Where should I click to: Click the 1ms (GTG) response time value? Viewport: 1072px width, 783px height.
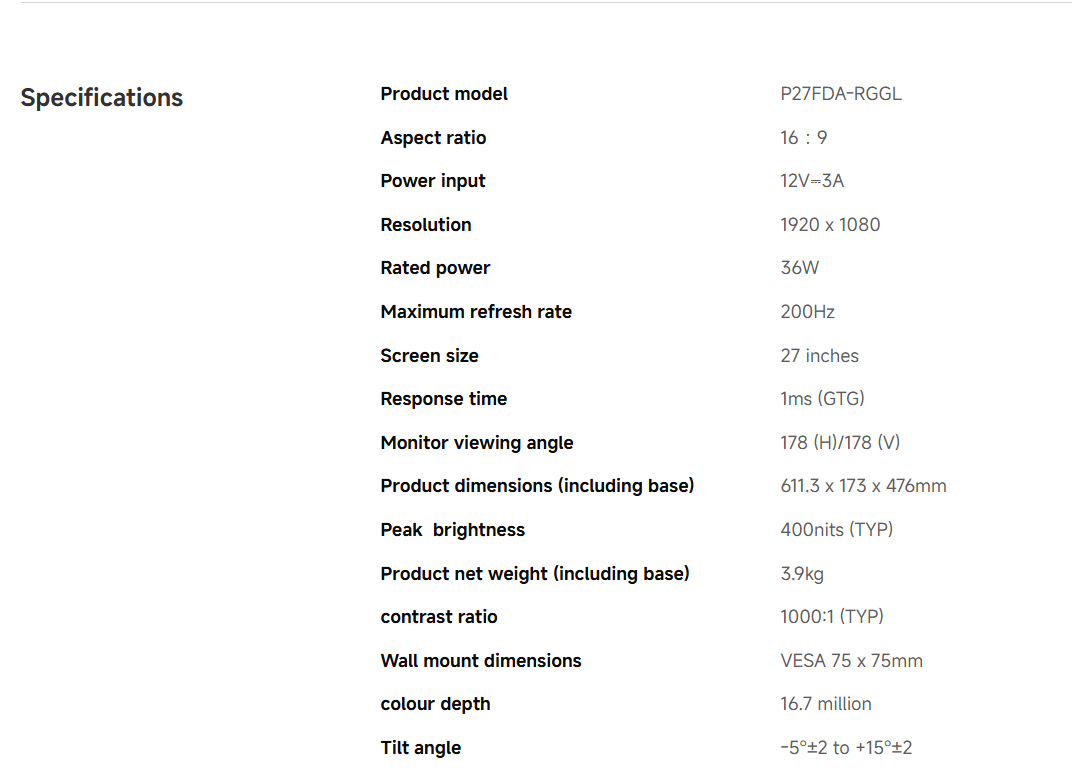[x=822, y=399]
